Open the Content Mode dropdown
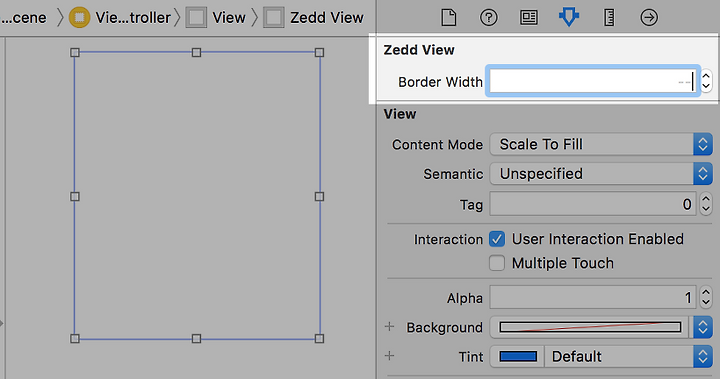Viewport: 720px width, 379px height. click(601, 144)
